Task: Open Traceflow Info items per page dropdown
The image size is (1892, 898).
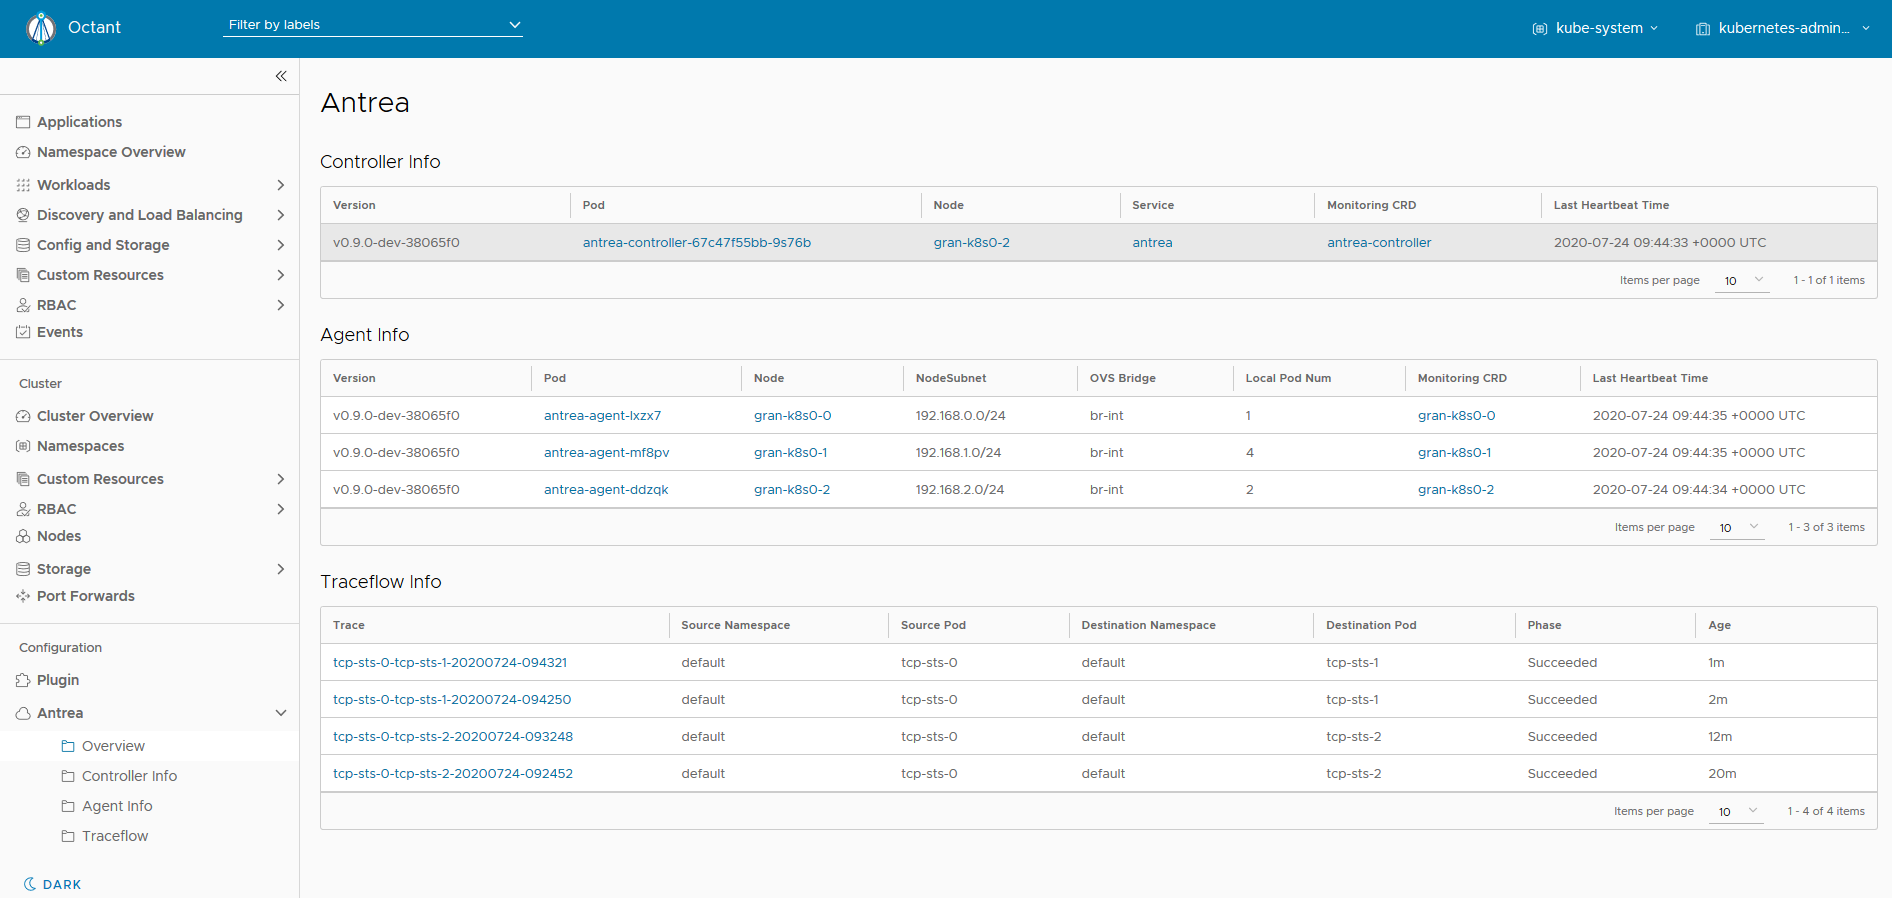Action: (x=1737, y=812)
